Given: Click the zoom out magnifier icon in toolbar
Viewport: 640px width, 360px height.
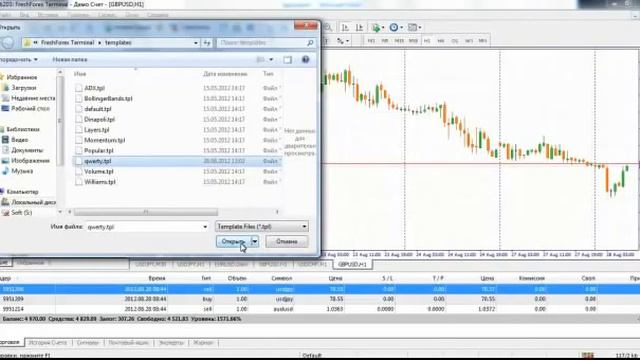Looking at the screenshot, I should click(x=328, y=27).
